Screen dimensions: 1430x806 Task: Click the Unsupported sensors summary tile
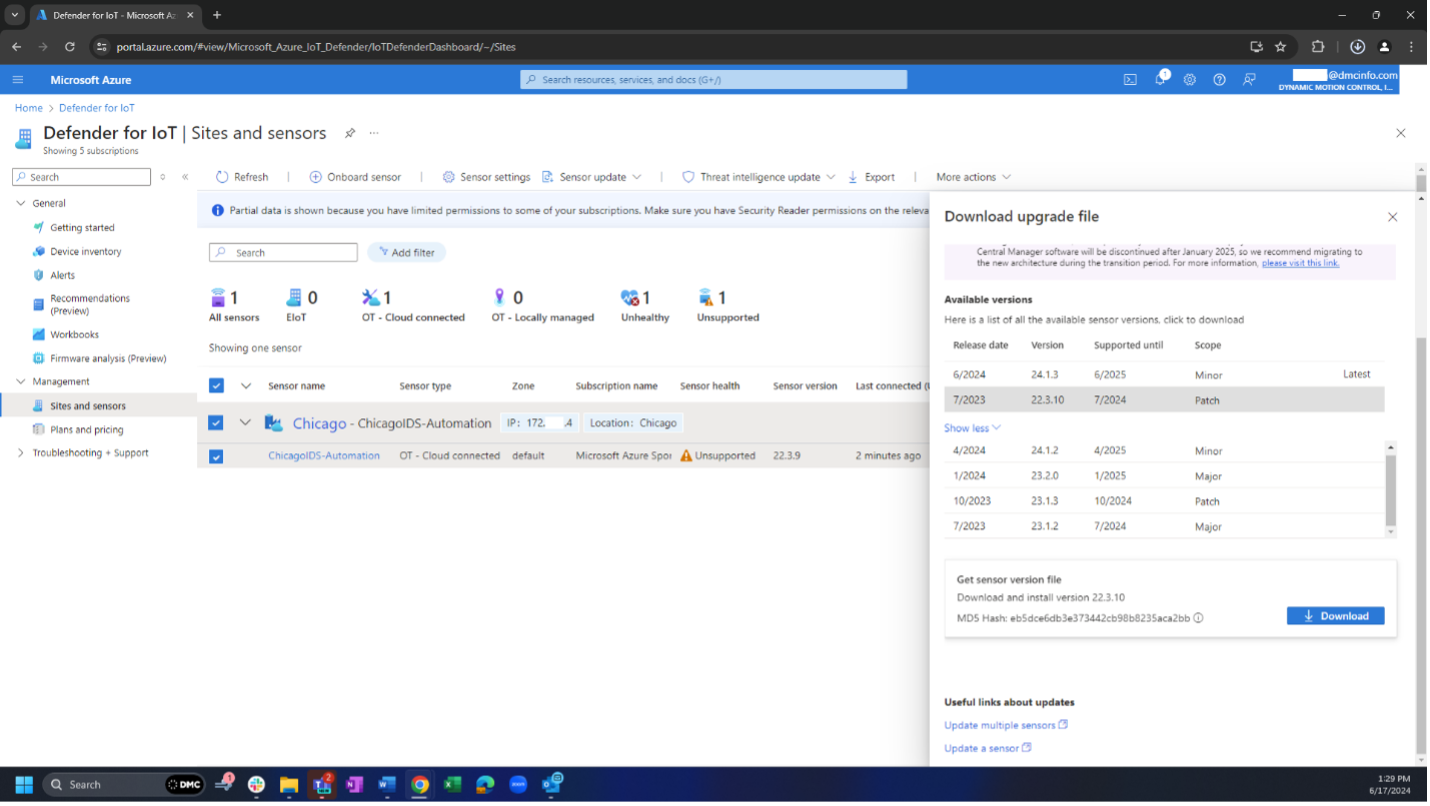(x=727, y=306)
